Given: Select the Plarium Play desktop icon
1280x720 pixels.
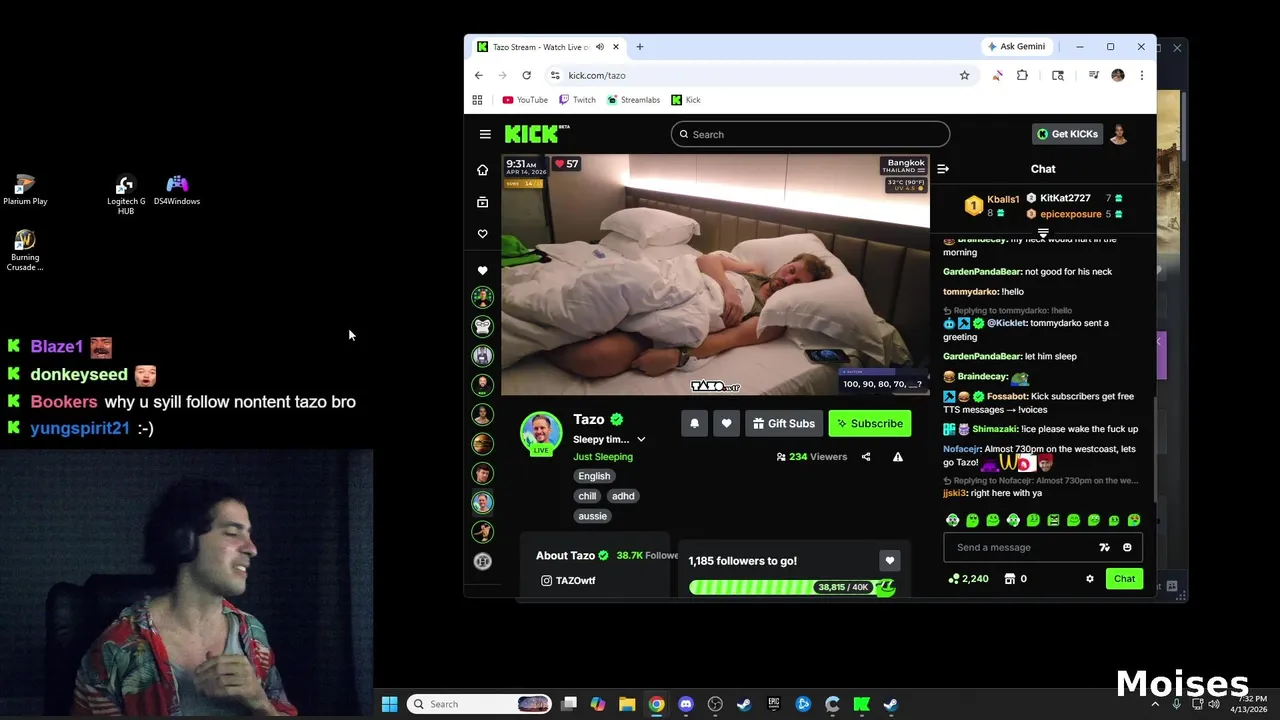Looking at the screenshot, I should point(25,190).
